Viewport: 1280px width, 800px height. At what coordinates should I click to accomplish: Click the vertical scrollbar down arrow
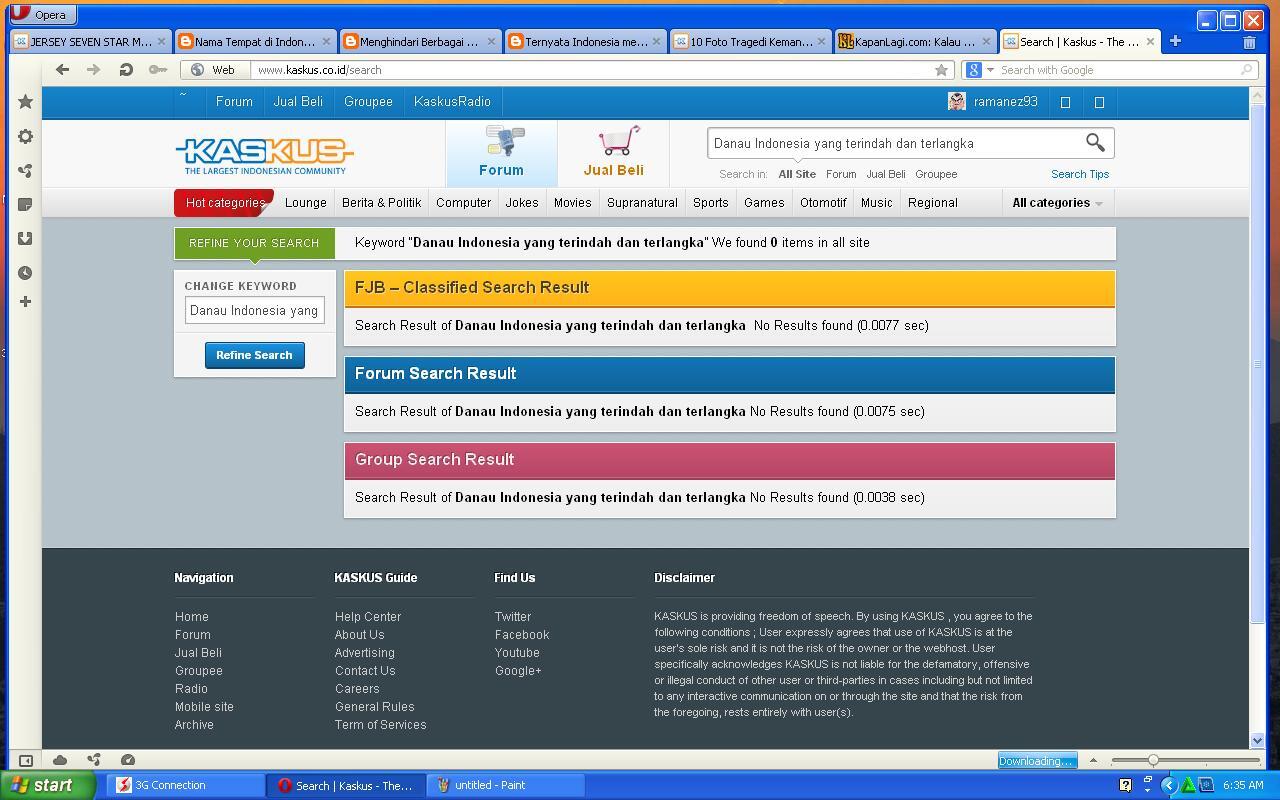point(1257,741)
